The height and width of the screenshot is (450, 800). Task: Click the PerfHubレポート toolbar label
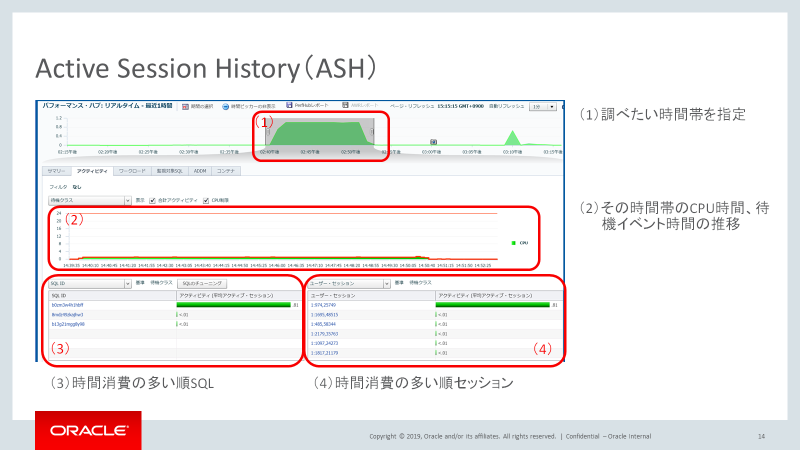[312, 105]
